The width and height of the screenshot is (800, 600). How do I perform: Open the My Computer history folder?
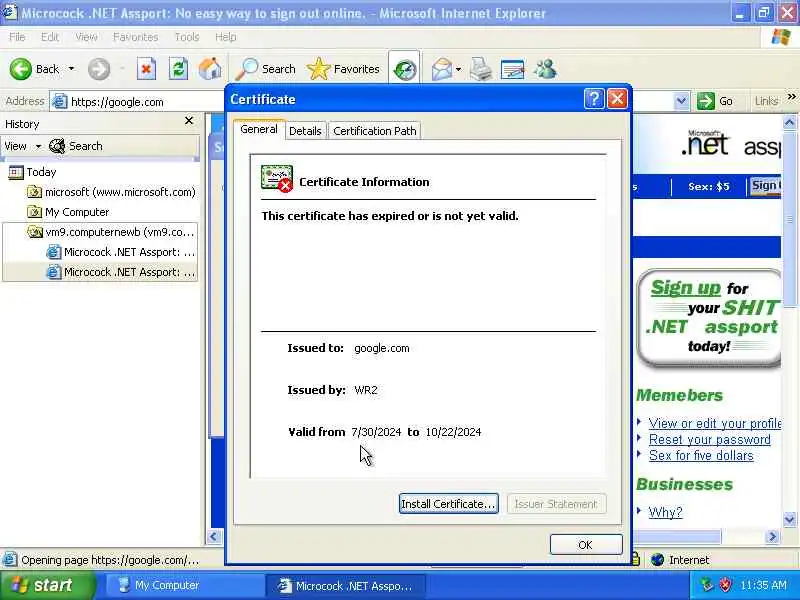click(68, 212)
